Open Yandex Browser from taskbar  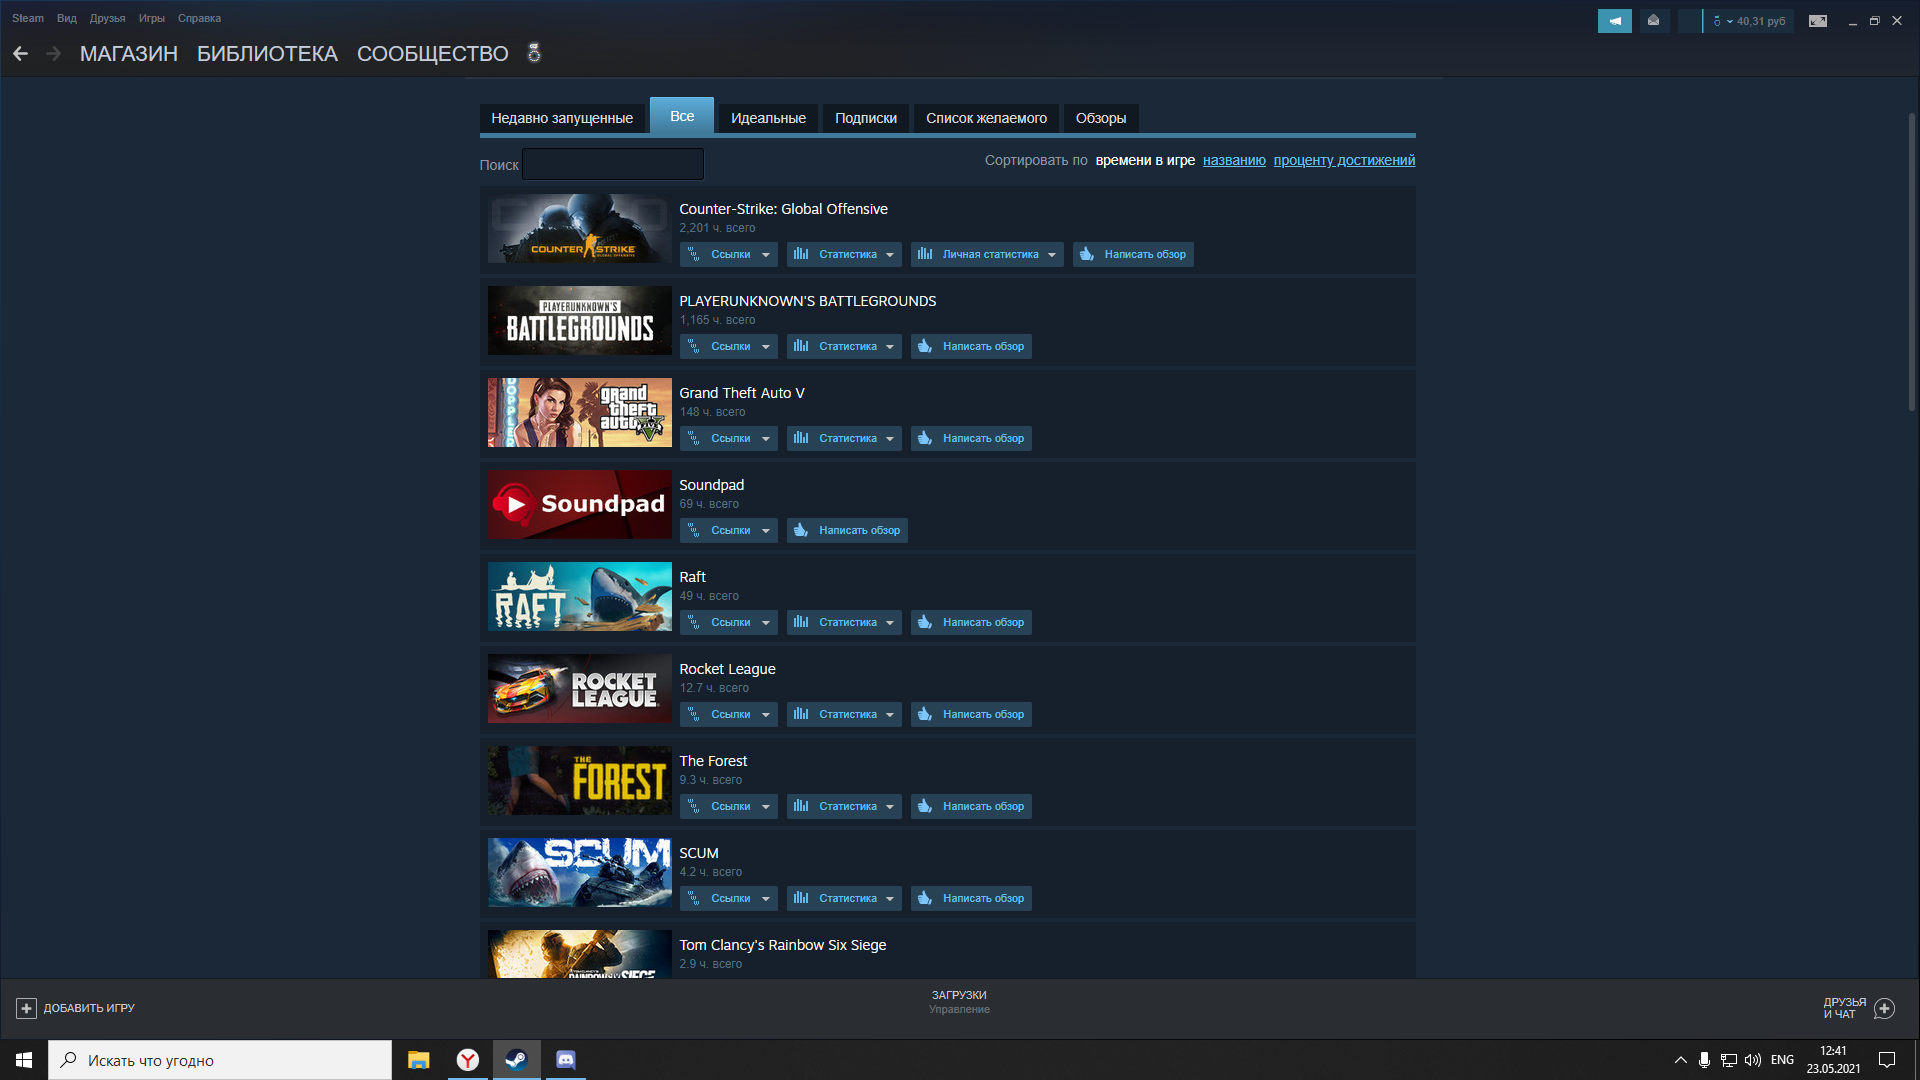pos(467,1060)
